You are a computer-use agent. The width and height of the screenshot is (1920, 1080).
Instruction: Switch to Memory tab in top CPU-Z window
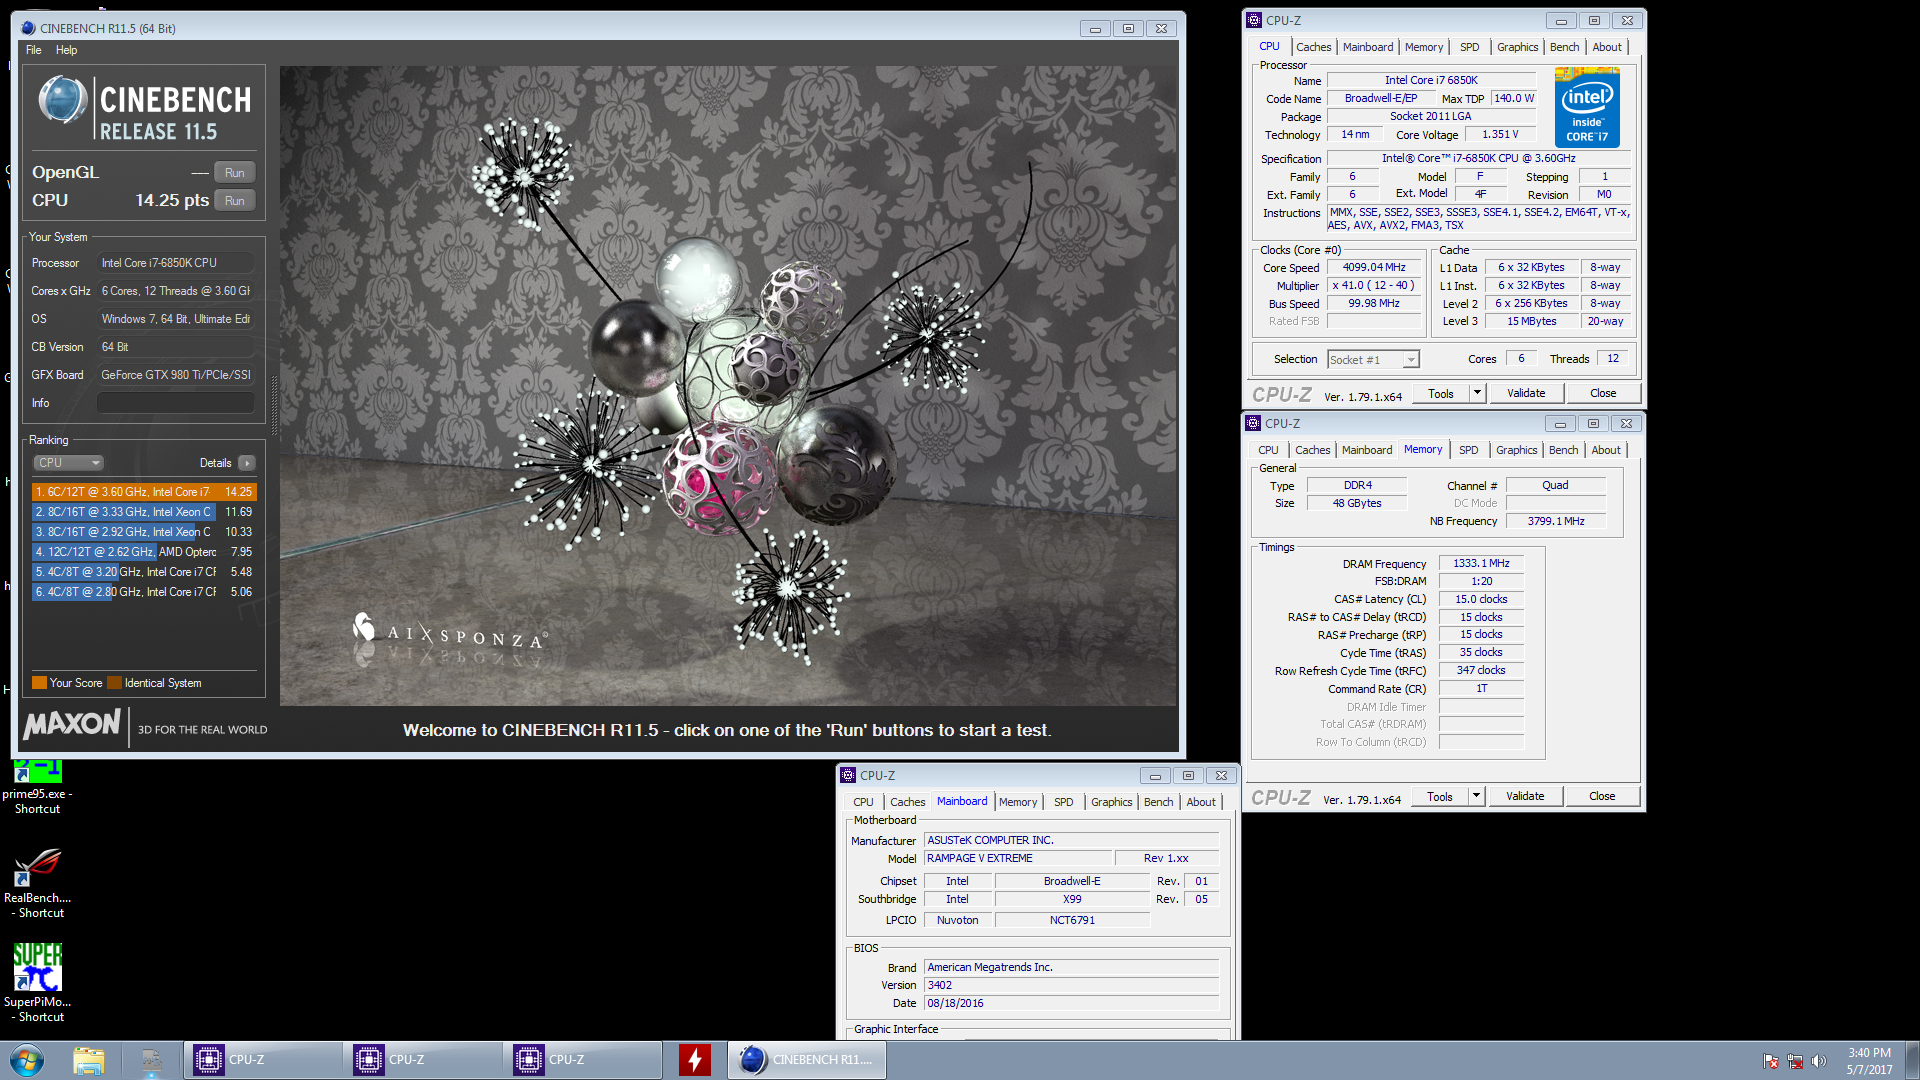point(1423,47)
